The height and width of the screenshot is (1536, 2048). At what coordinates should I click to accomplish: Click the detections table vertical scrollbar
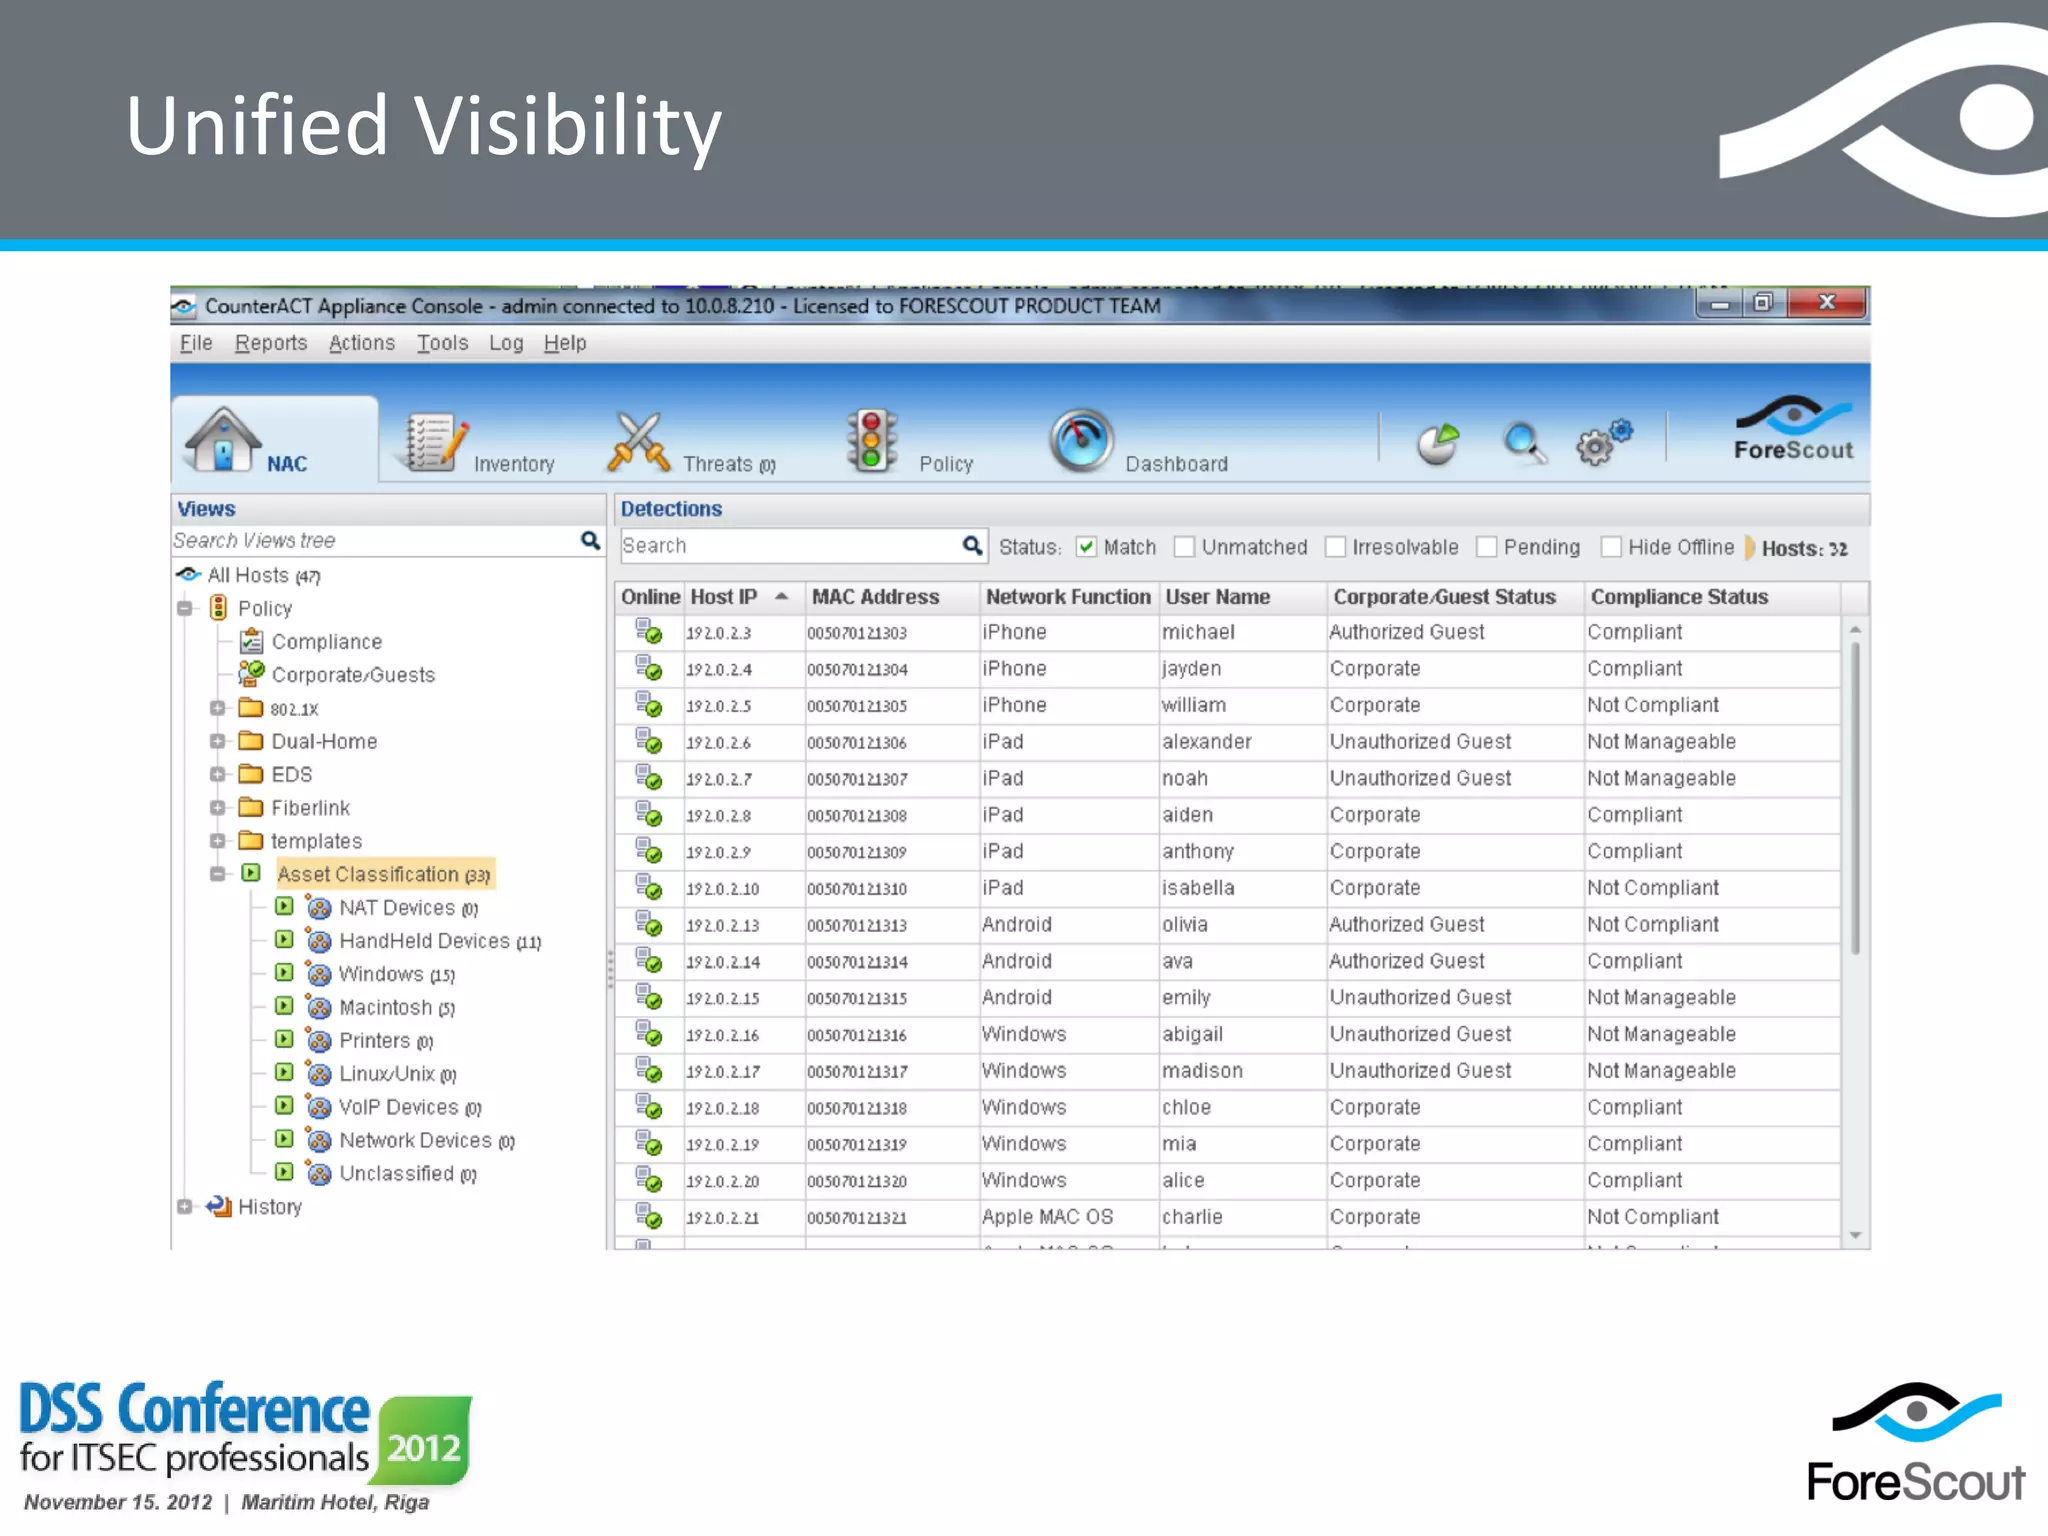coord(1855,798)
